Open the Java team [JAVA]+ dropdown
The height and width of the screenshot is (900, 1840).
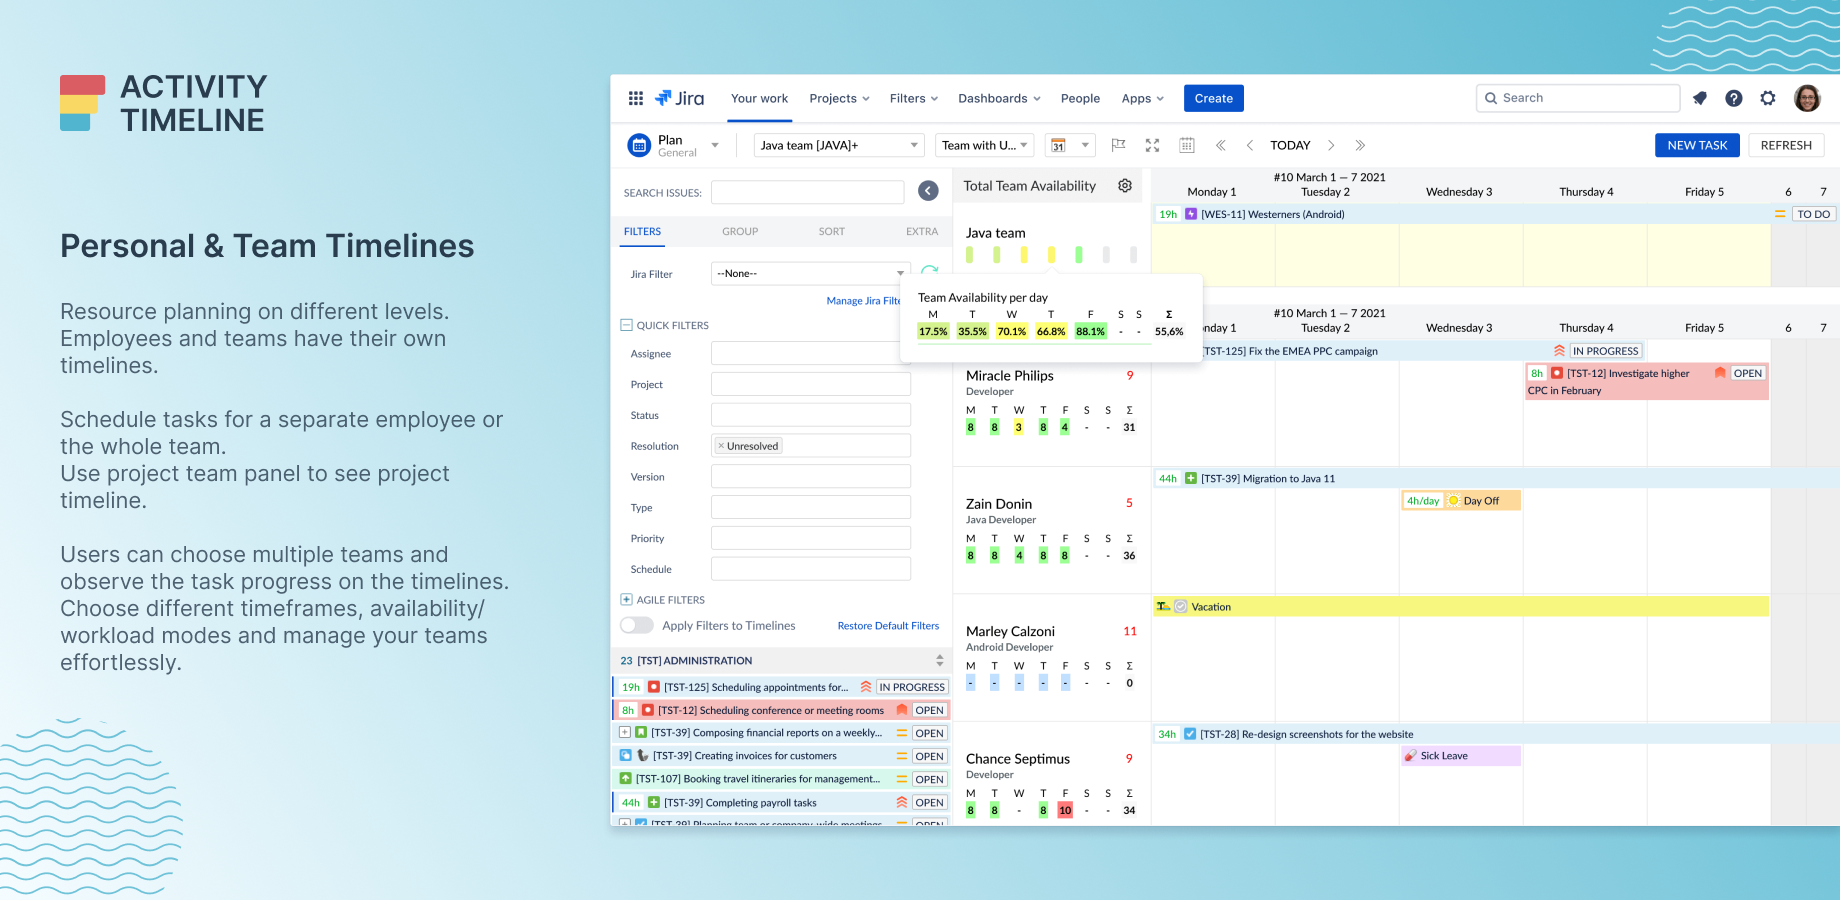[838, 145]
